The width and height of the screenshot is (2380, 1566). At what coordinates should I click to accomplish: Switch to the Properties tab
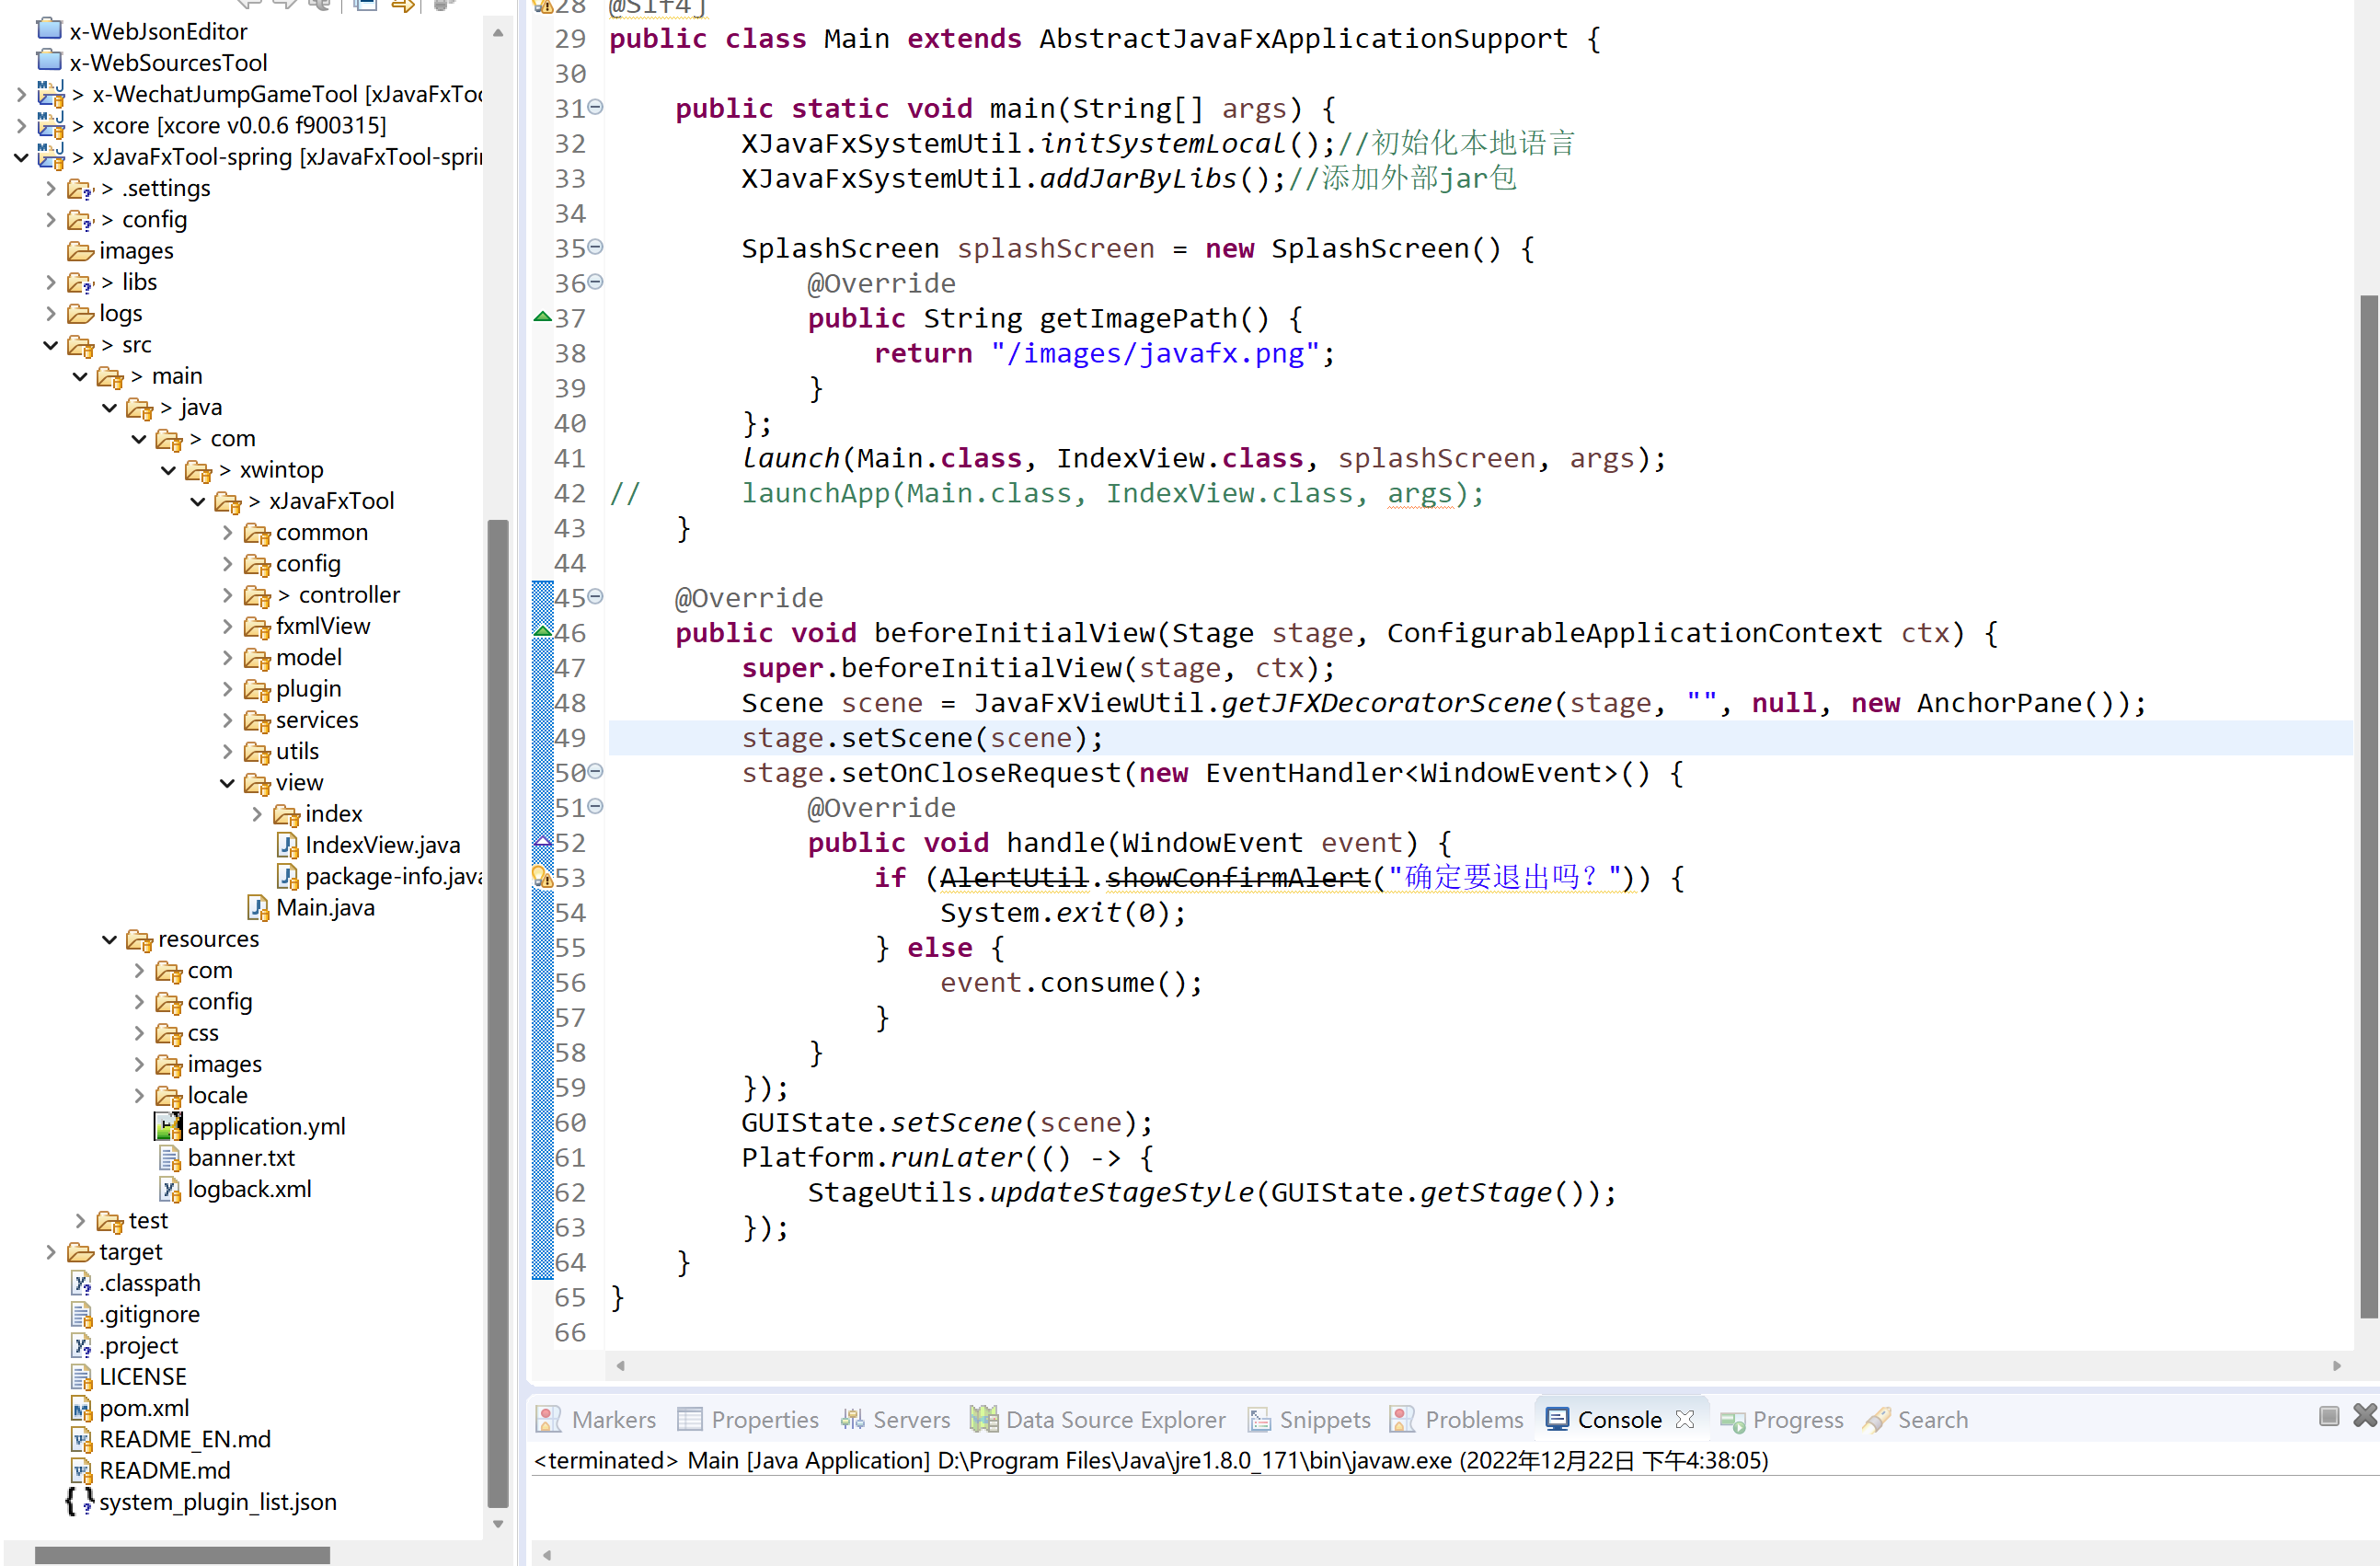(x=748, y=1419)
